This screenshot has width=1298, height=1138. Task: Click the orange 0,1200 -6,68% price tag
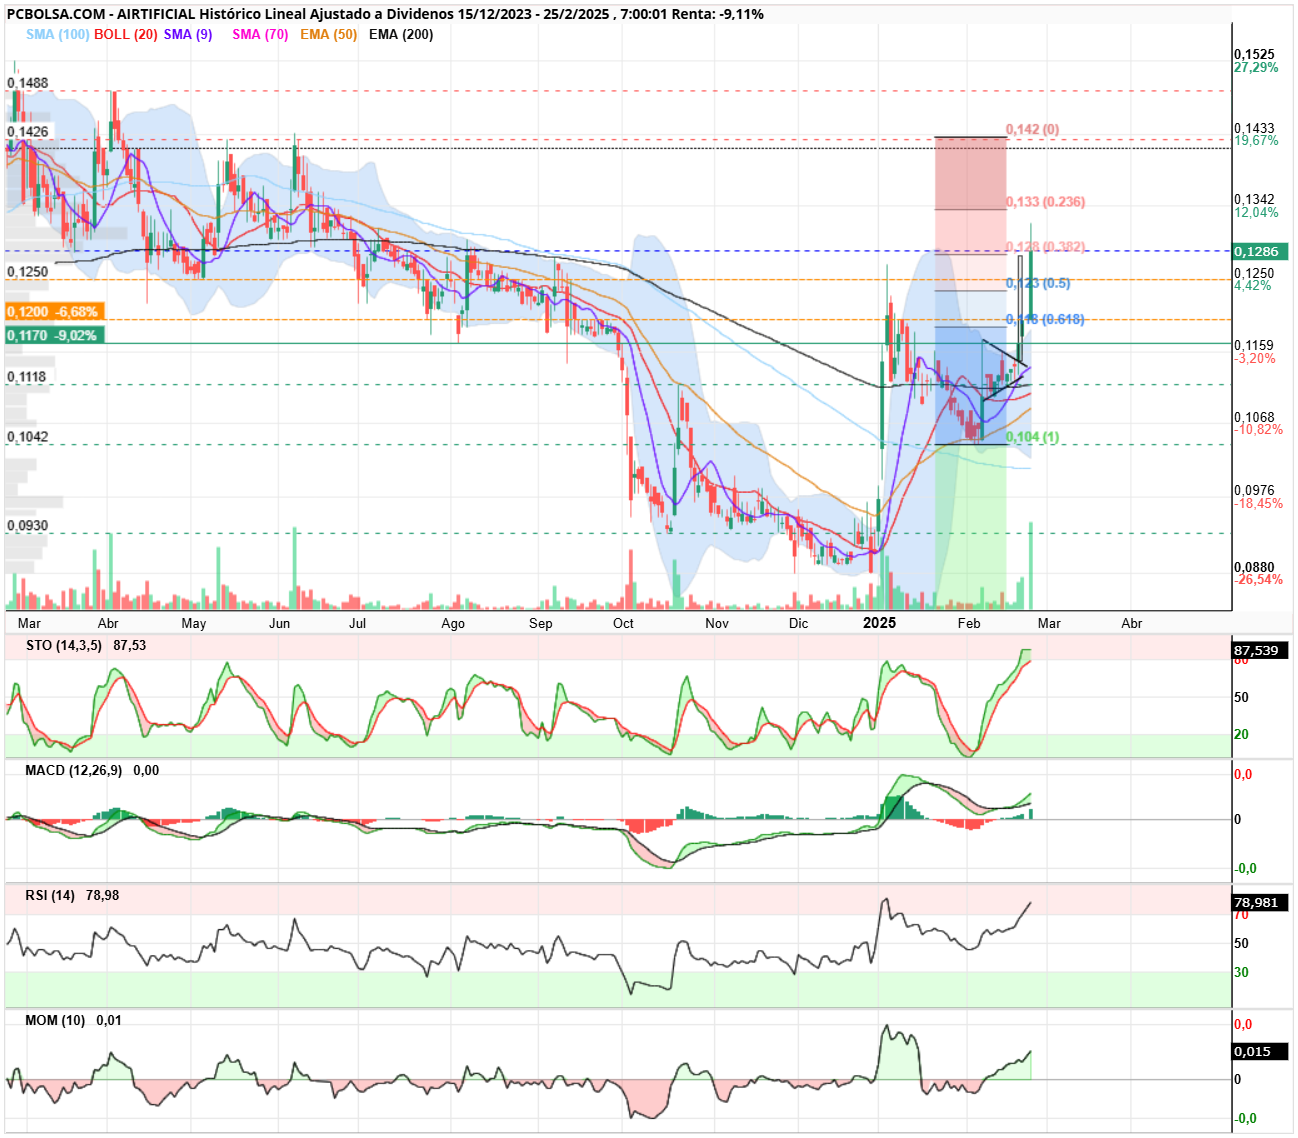[54, 312]
